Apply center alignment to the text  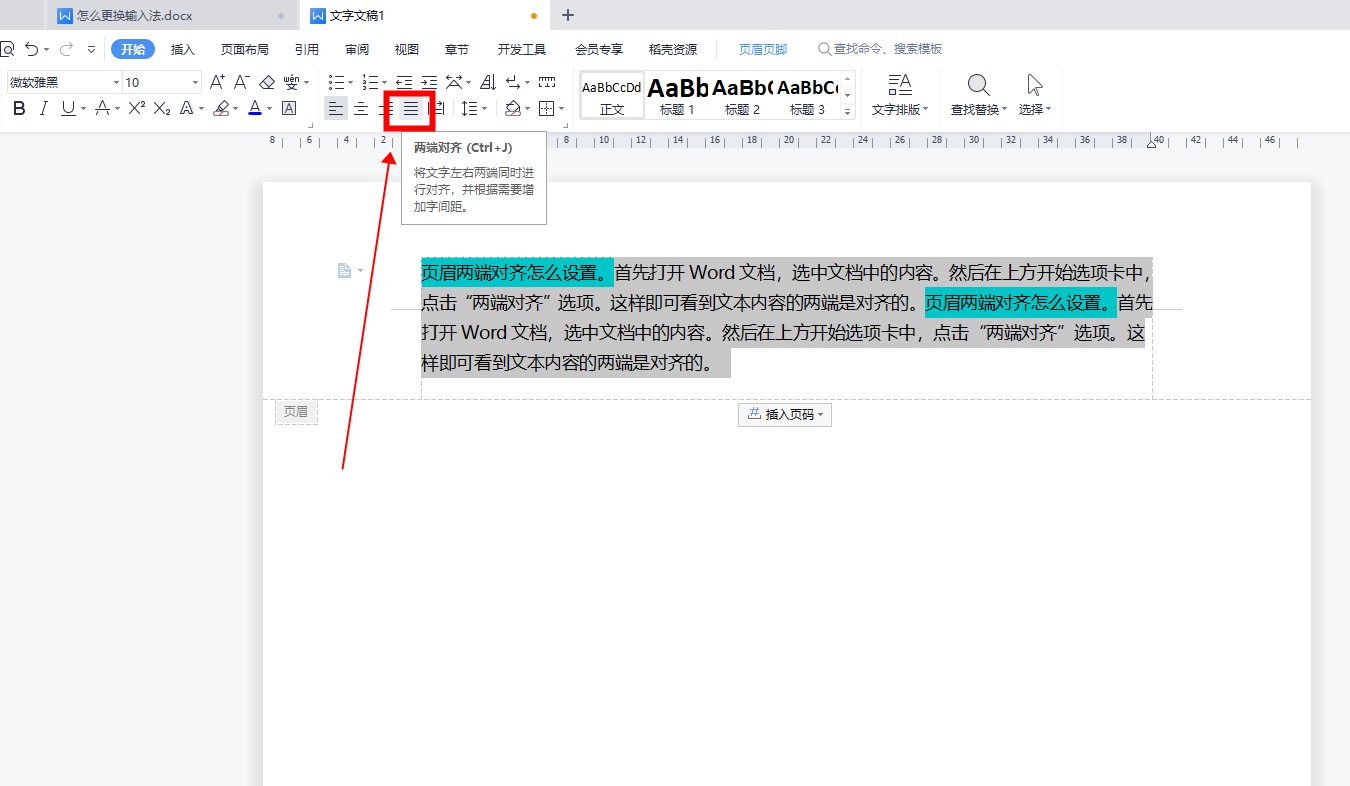coord(361,109)
